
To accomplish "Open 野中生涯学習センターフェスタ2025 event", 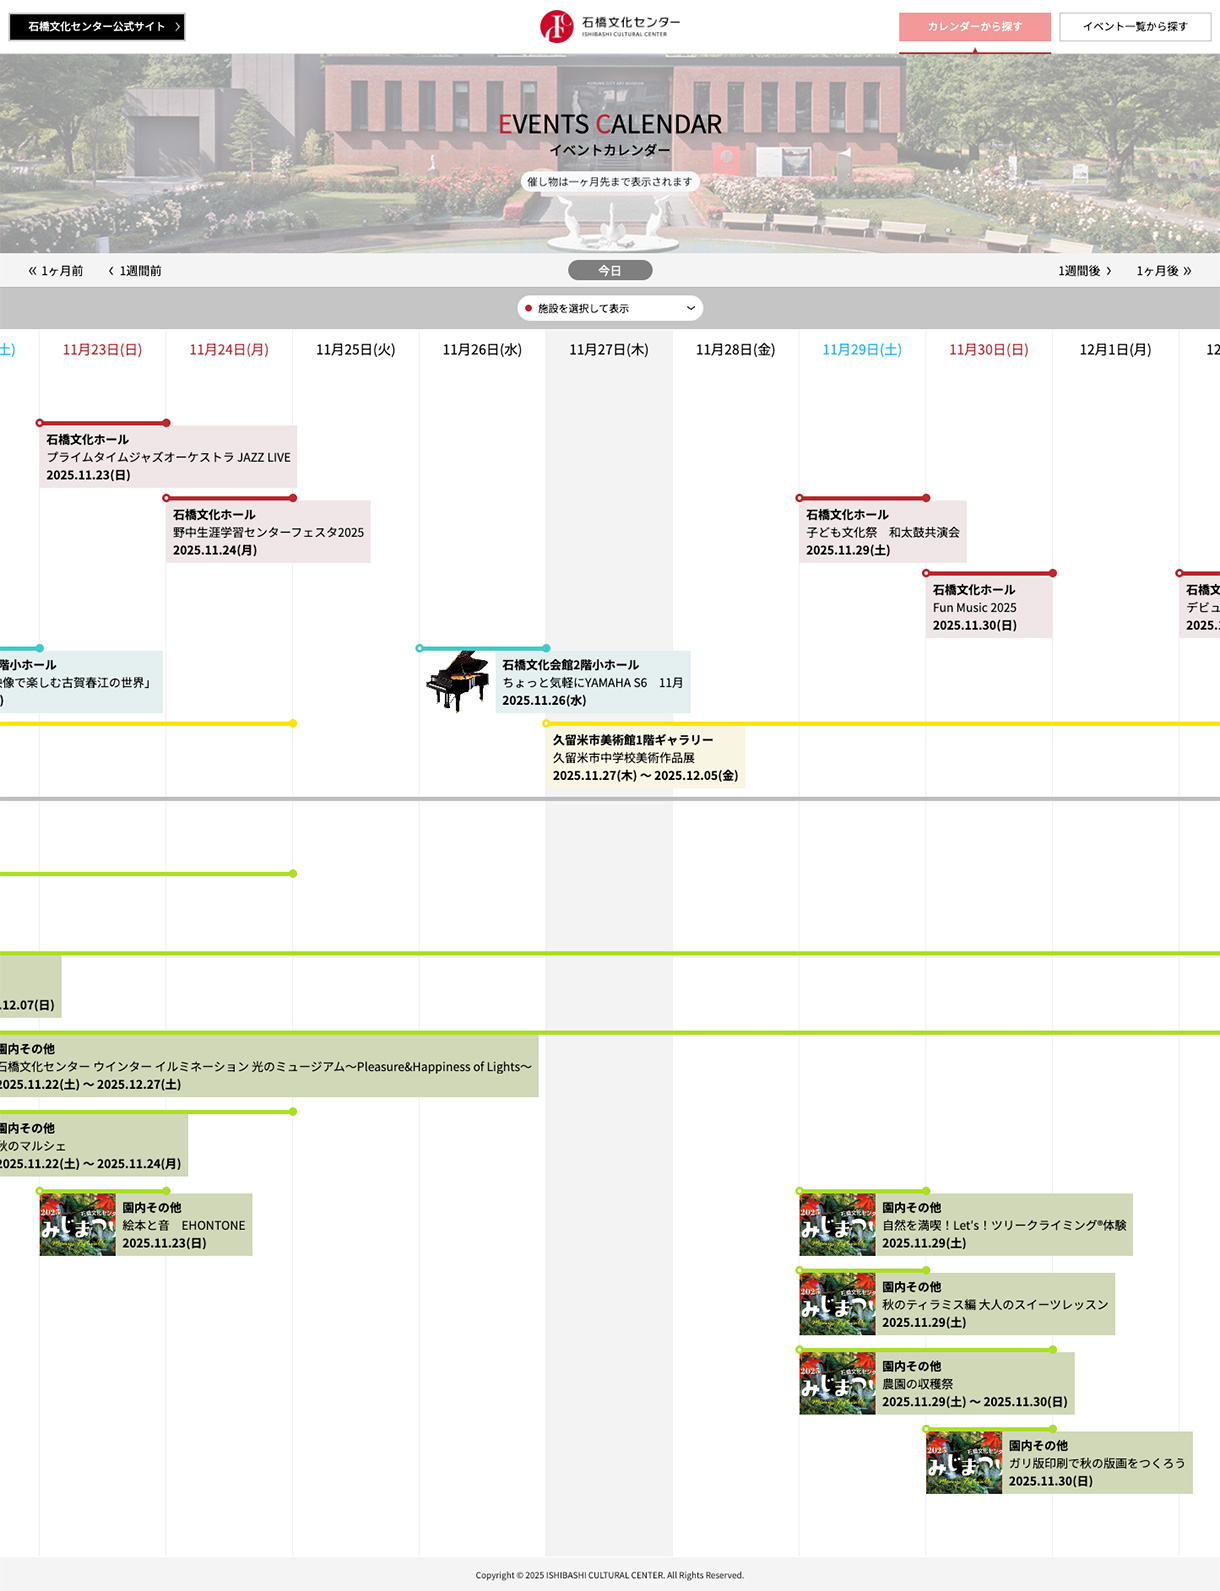I will point(268,532).
